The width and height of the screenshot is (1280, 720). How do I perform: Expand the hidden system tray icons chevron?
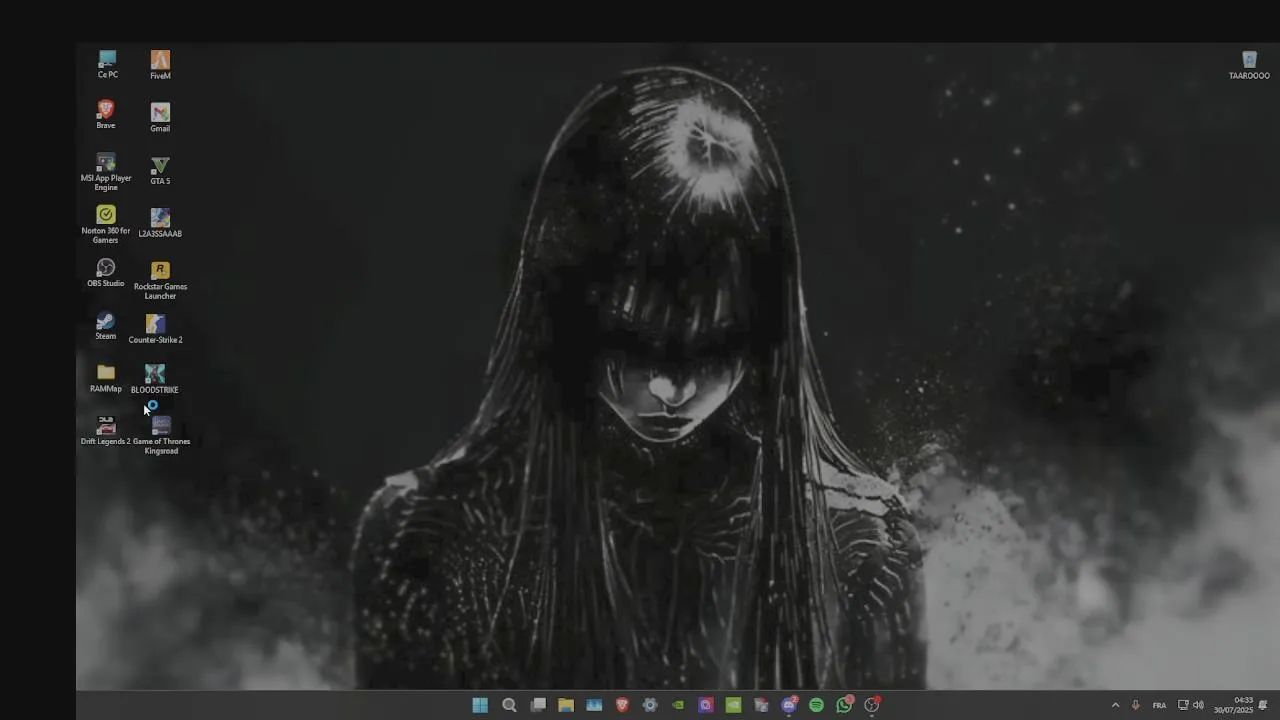[1116, 705]
